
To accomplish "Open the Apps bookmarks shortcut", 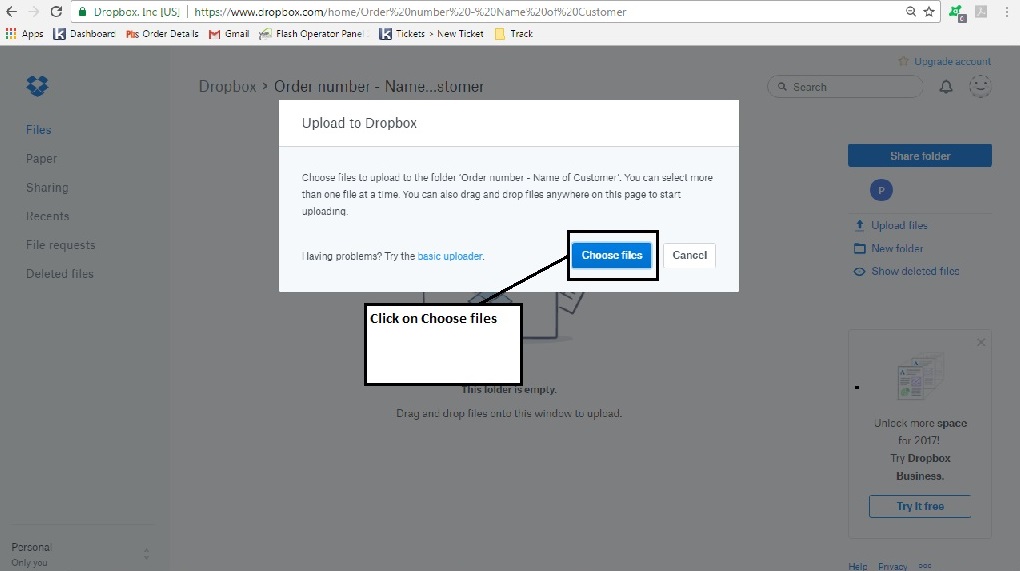I will pyautogui.click(x=24, y=34).
